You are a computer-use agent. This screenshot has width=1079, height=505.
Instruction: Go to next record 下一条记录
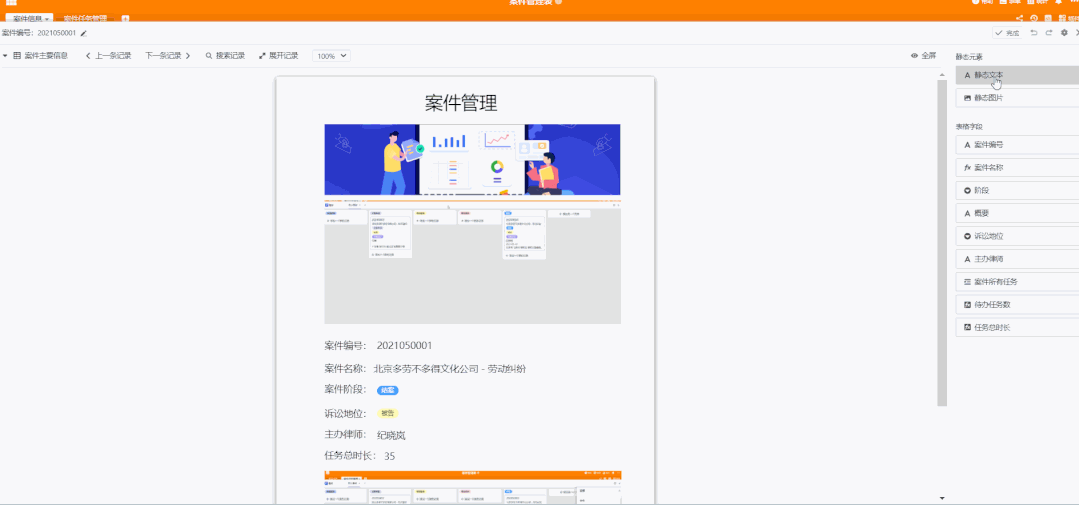(167, 56)
